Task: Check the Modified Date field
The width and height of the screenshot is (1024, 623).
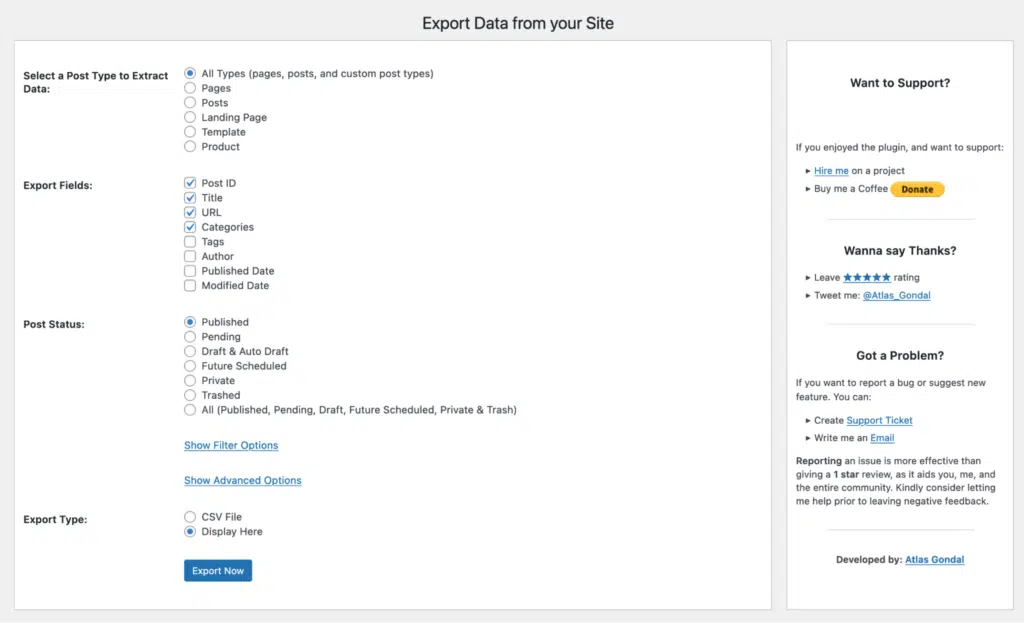Action: coord(190,285)
